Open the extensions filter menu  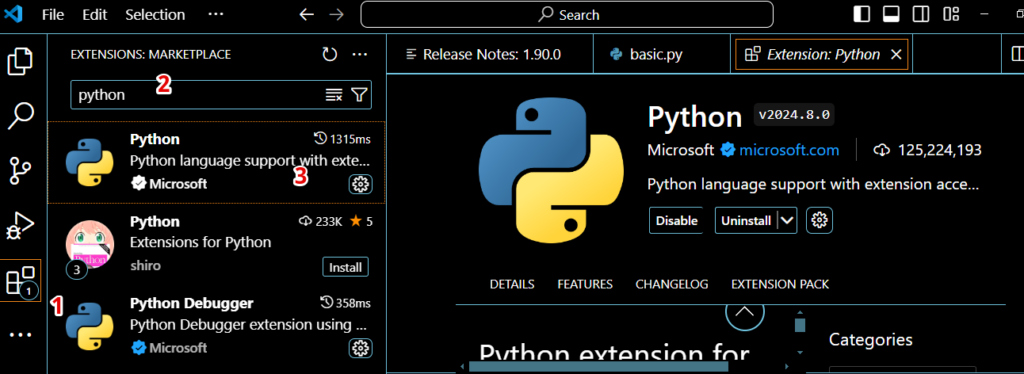[359, 95]
